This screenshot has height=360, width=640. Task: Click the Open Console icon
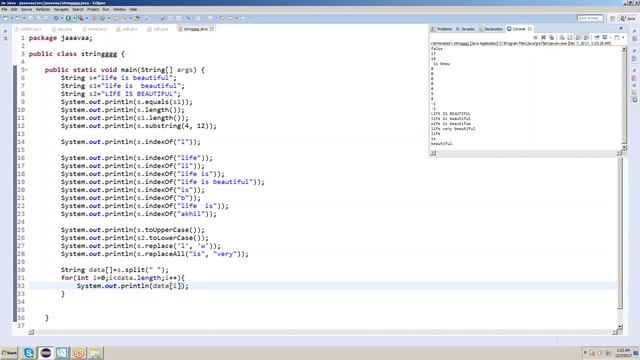tap(617, 38)
